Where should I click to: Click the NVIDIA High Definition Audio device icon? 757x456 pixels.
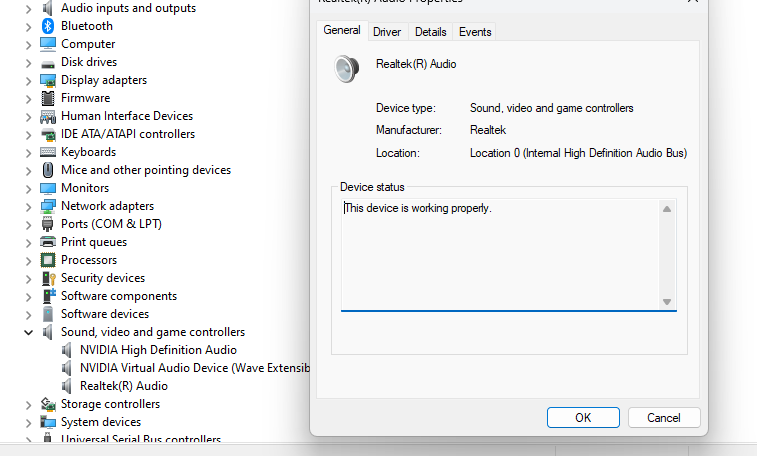[x=67, y=350]
